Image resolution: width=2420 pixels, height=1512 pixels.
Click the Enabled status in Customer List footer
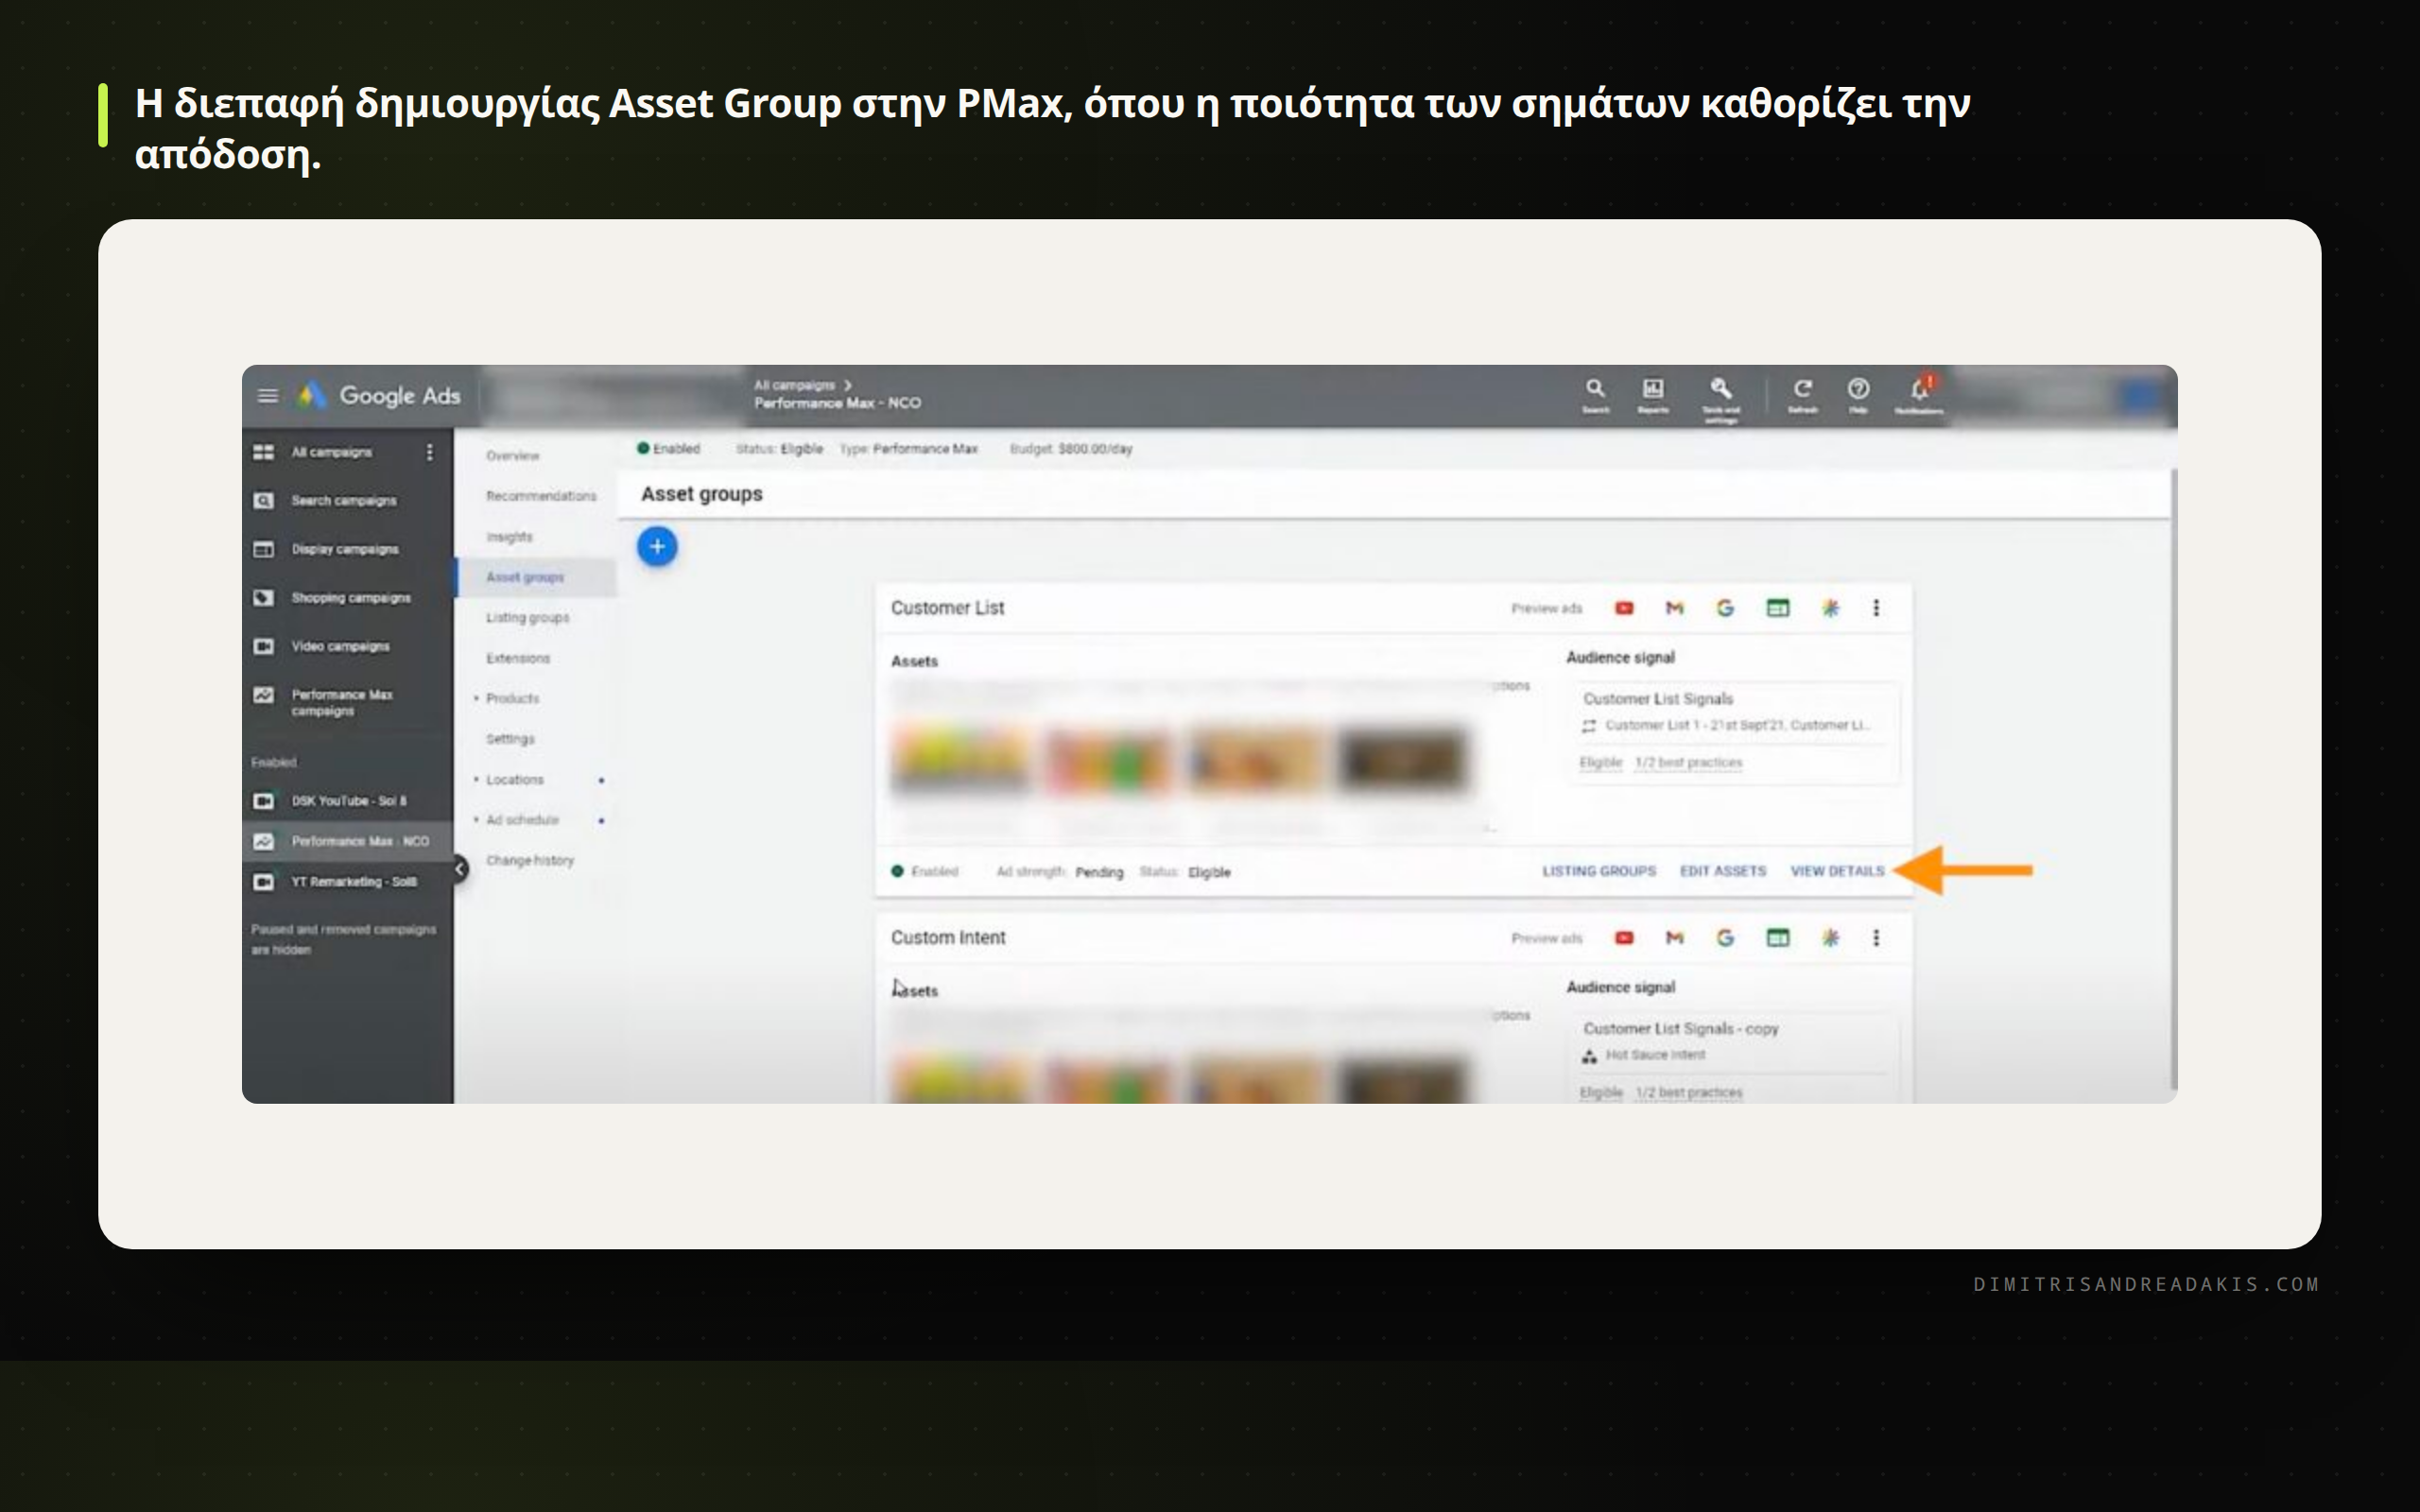click(x=925, y=872)
